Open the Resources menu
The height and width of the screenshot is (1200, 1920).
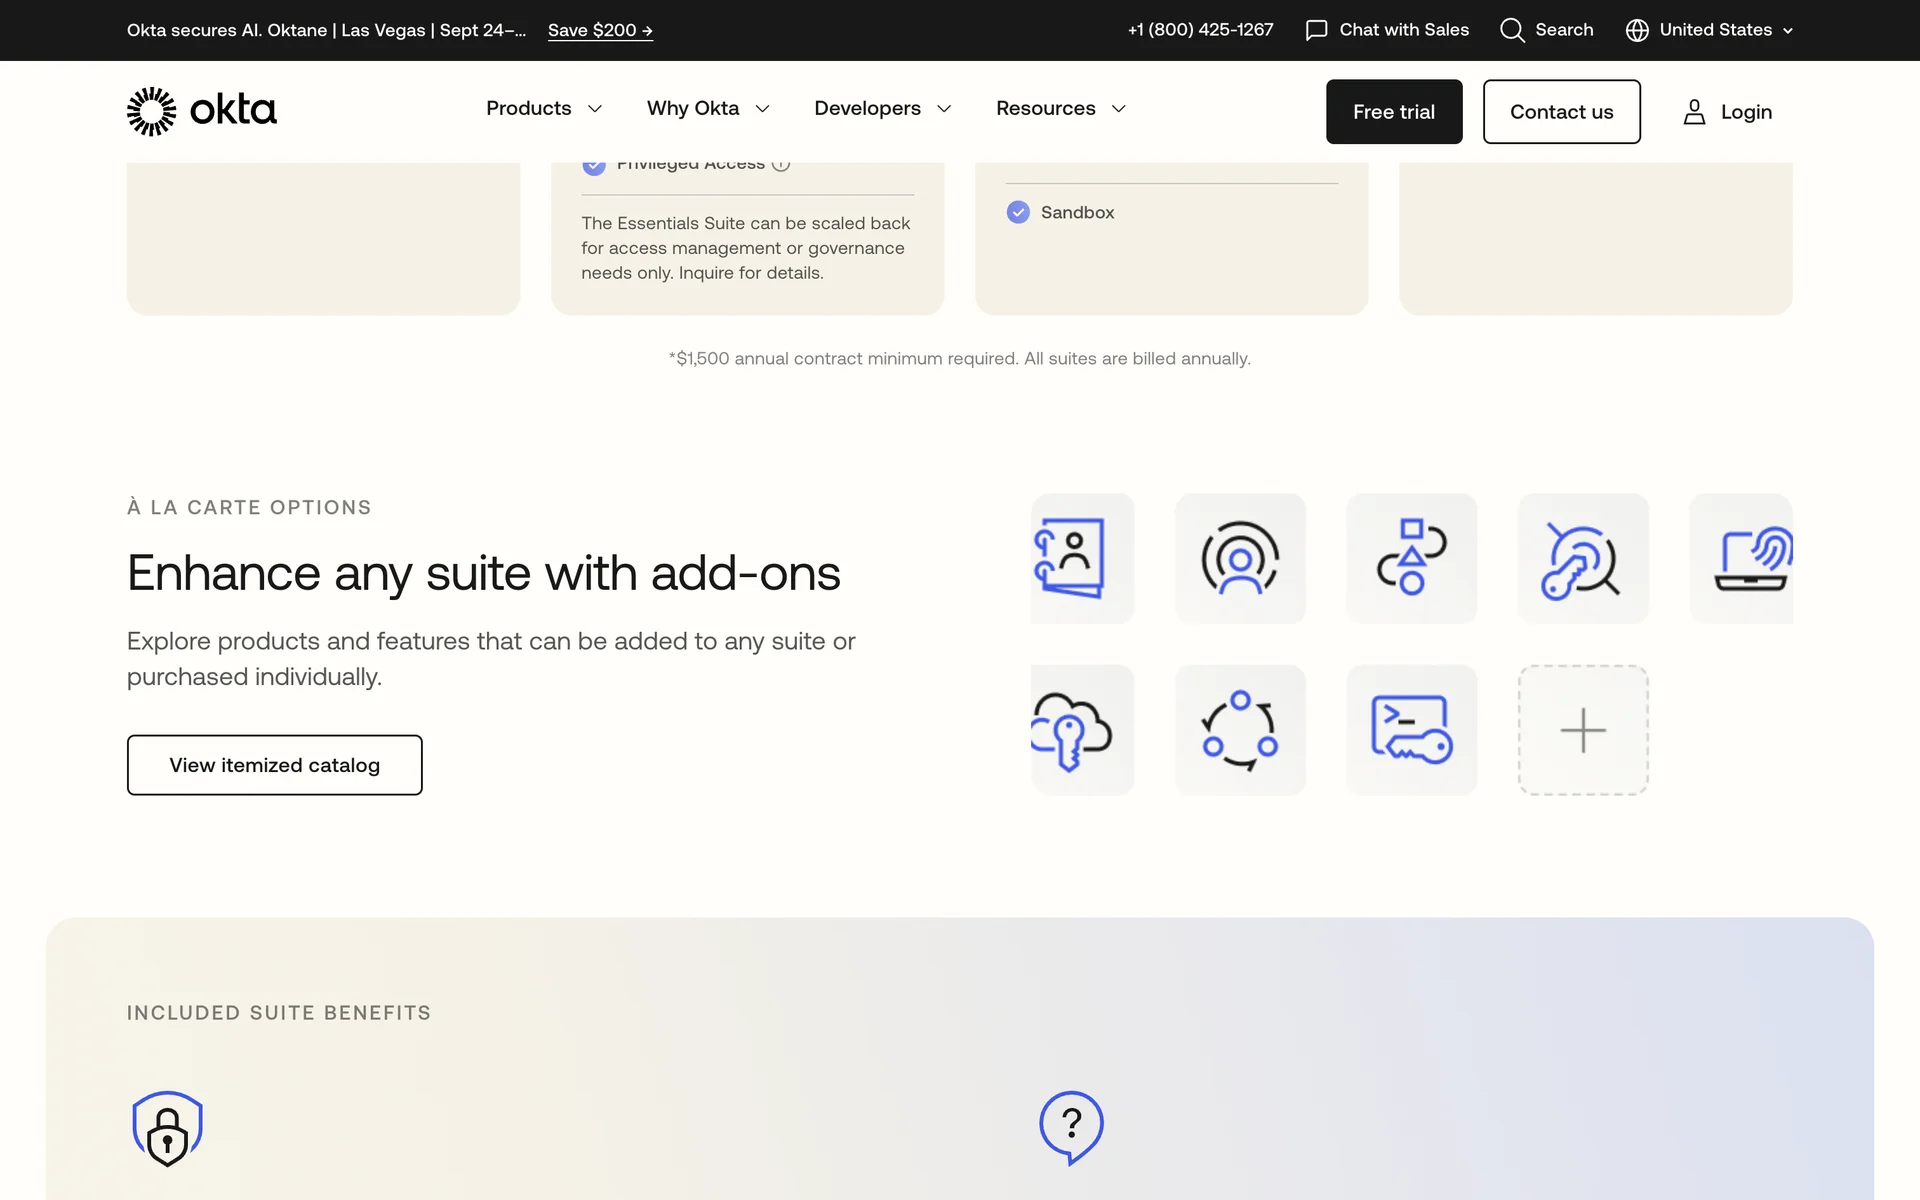1060,108
